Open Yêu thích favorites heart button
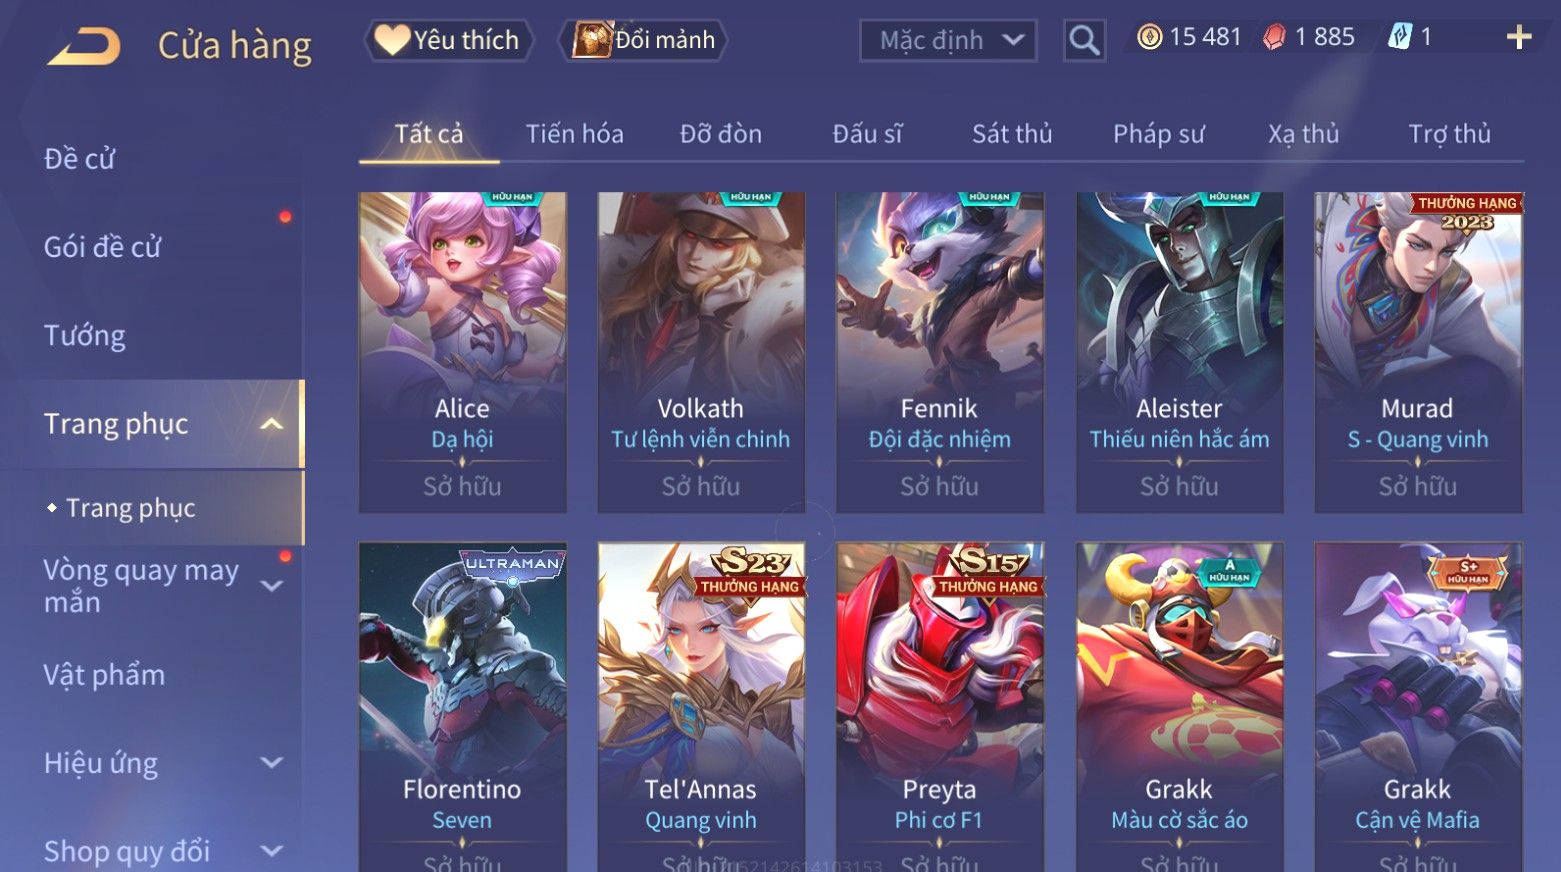Screen dimensions: 1561x872 coord(448,40)
